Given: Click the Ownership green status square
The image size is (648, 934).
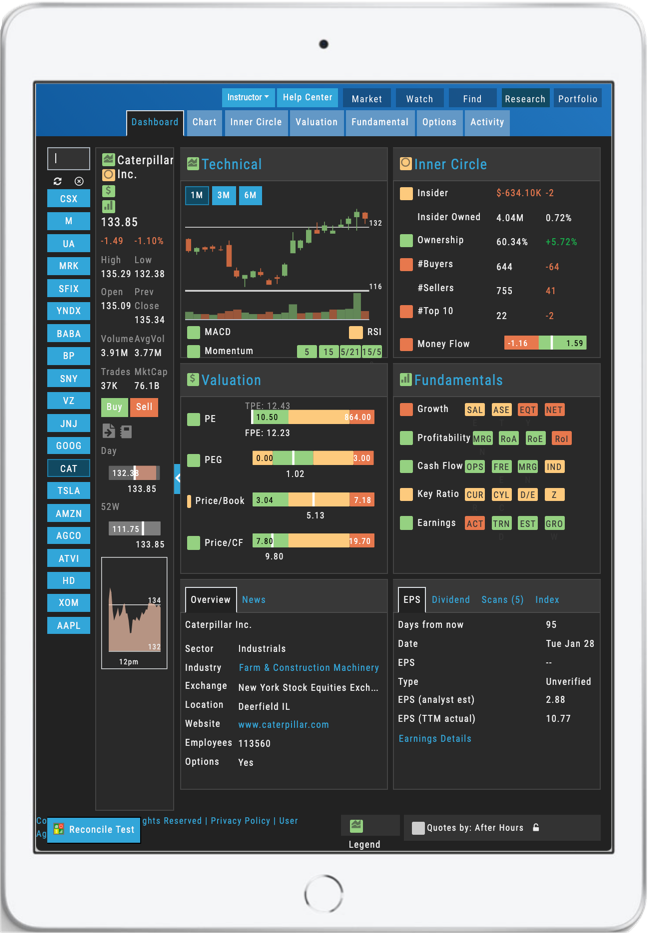Looking at the screenshot, I should tap(406, 240).
